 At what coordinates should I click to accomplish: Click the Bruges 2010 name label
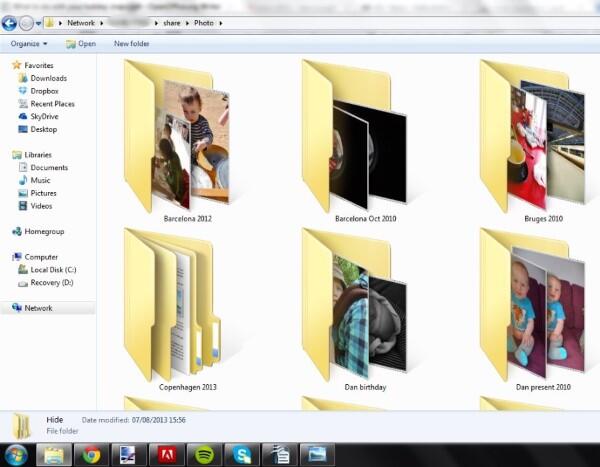coord(543,219)
